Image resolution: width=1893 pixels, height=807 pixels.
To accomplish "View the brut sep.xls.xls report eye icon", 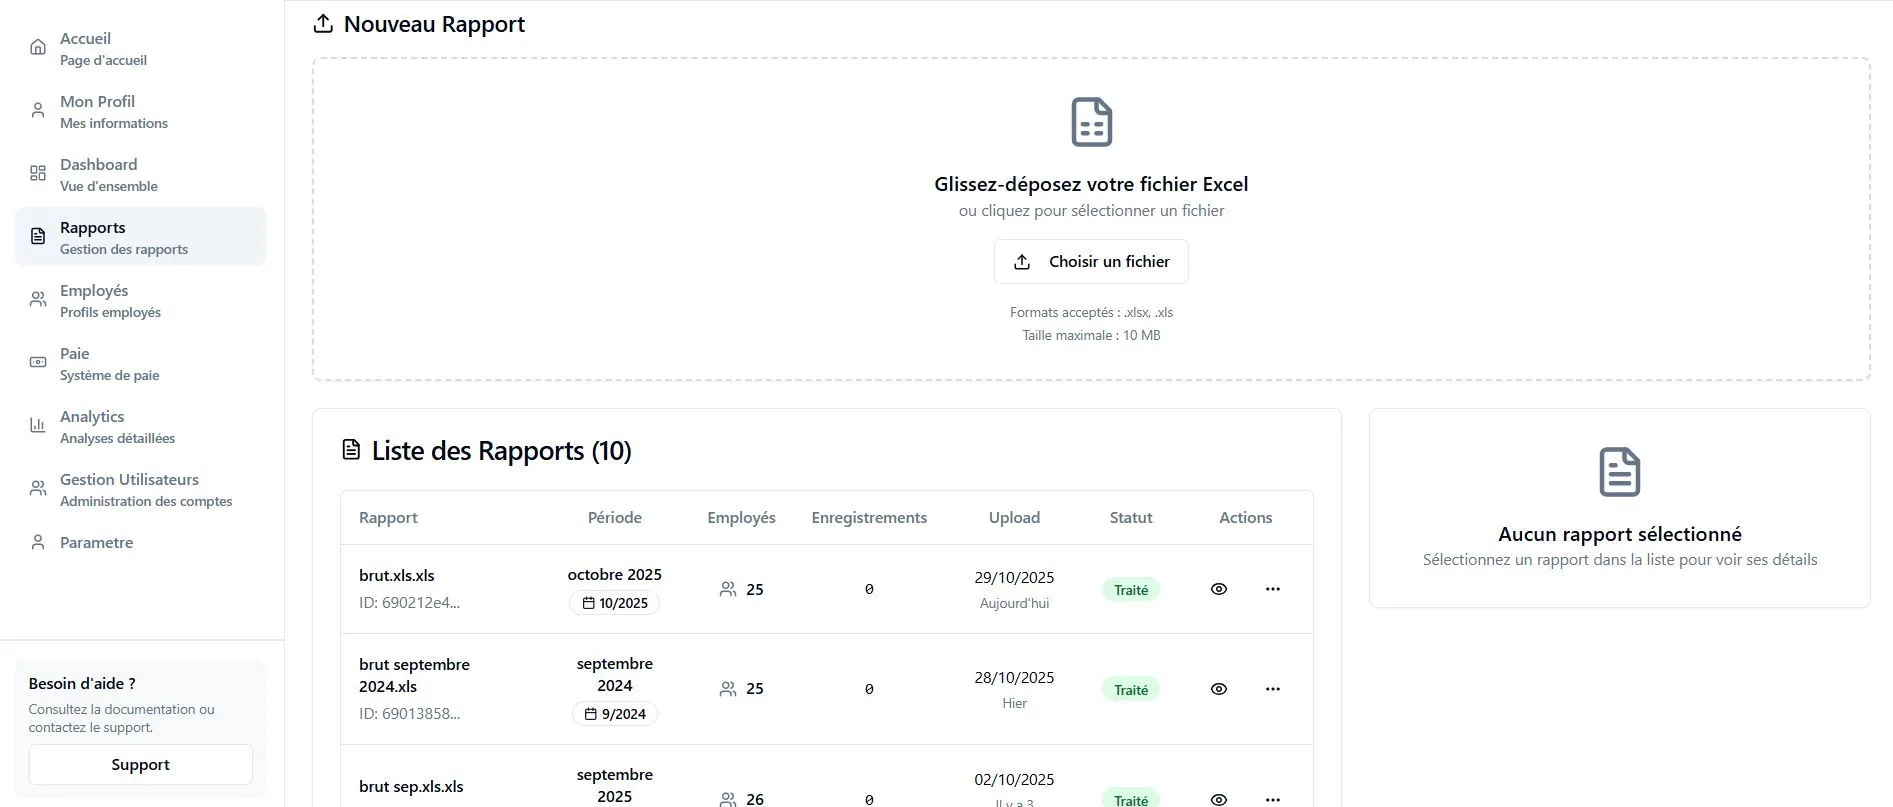I will tap(1218, 799).
